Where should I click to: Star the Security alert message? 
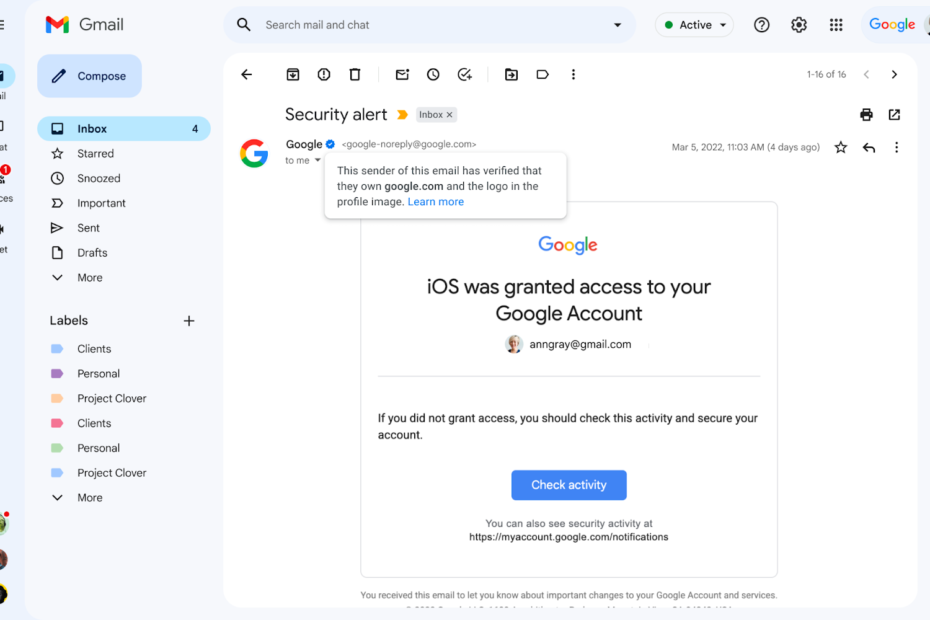841,148
